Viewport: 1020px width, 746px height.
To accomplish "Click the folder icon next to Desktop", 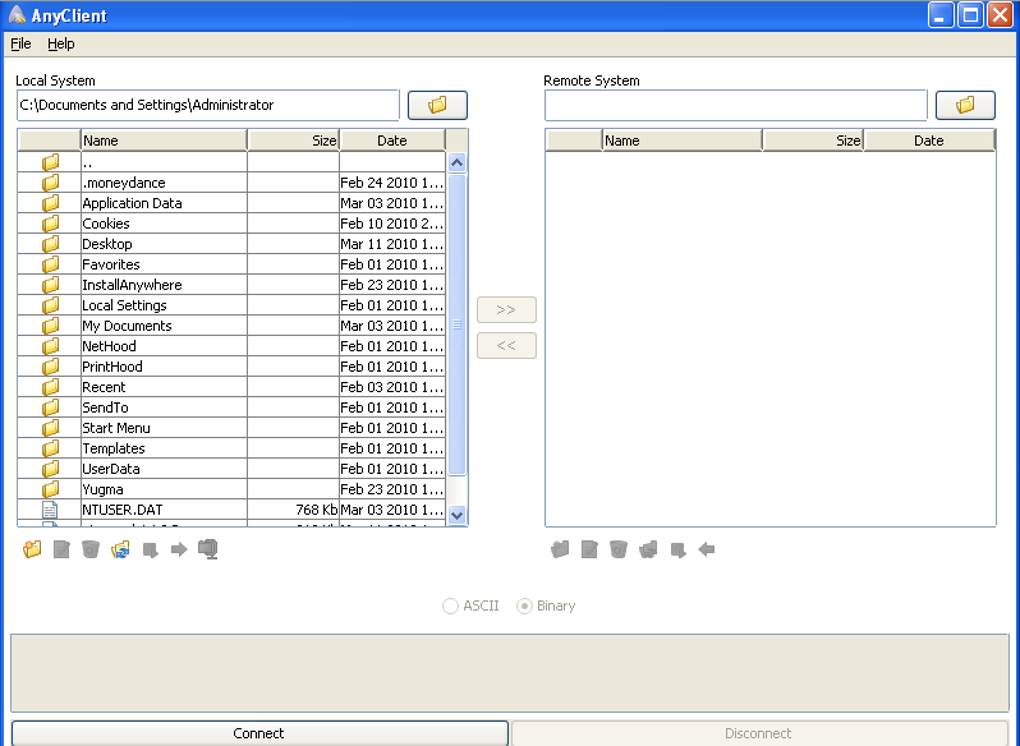I will (50, 244).
